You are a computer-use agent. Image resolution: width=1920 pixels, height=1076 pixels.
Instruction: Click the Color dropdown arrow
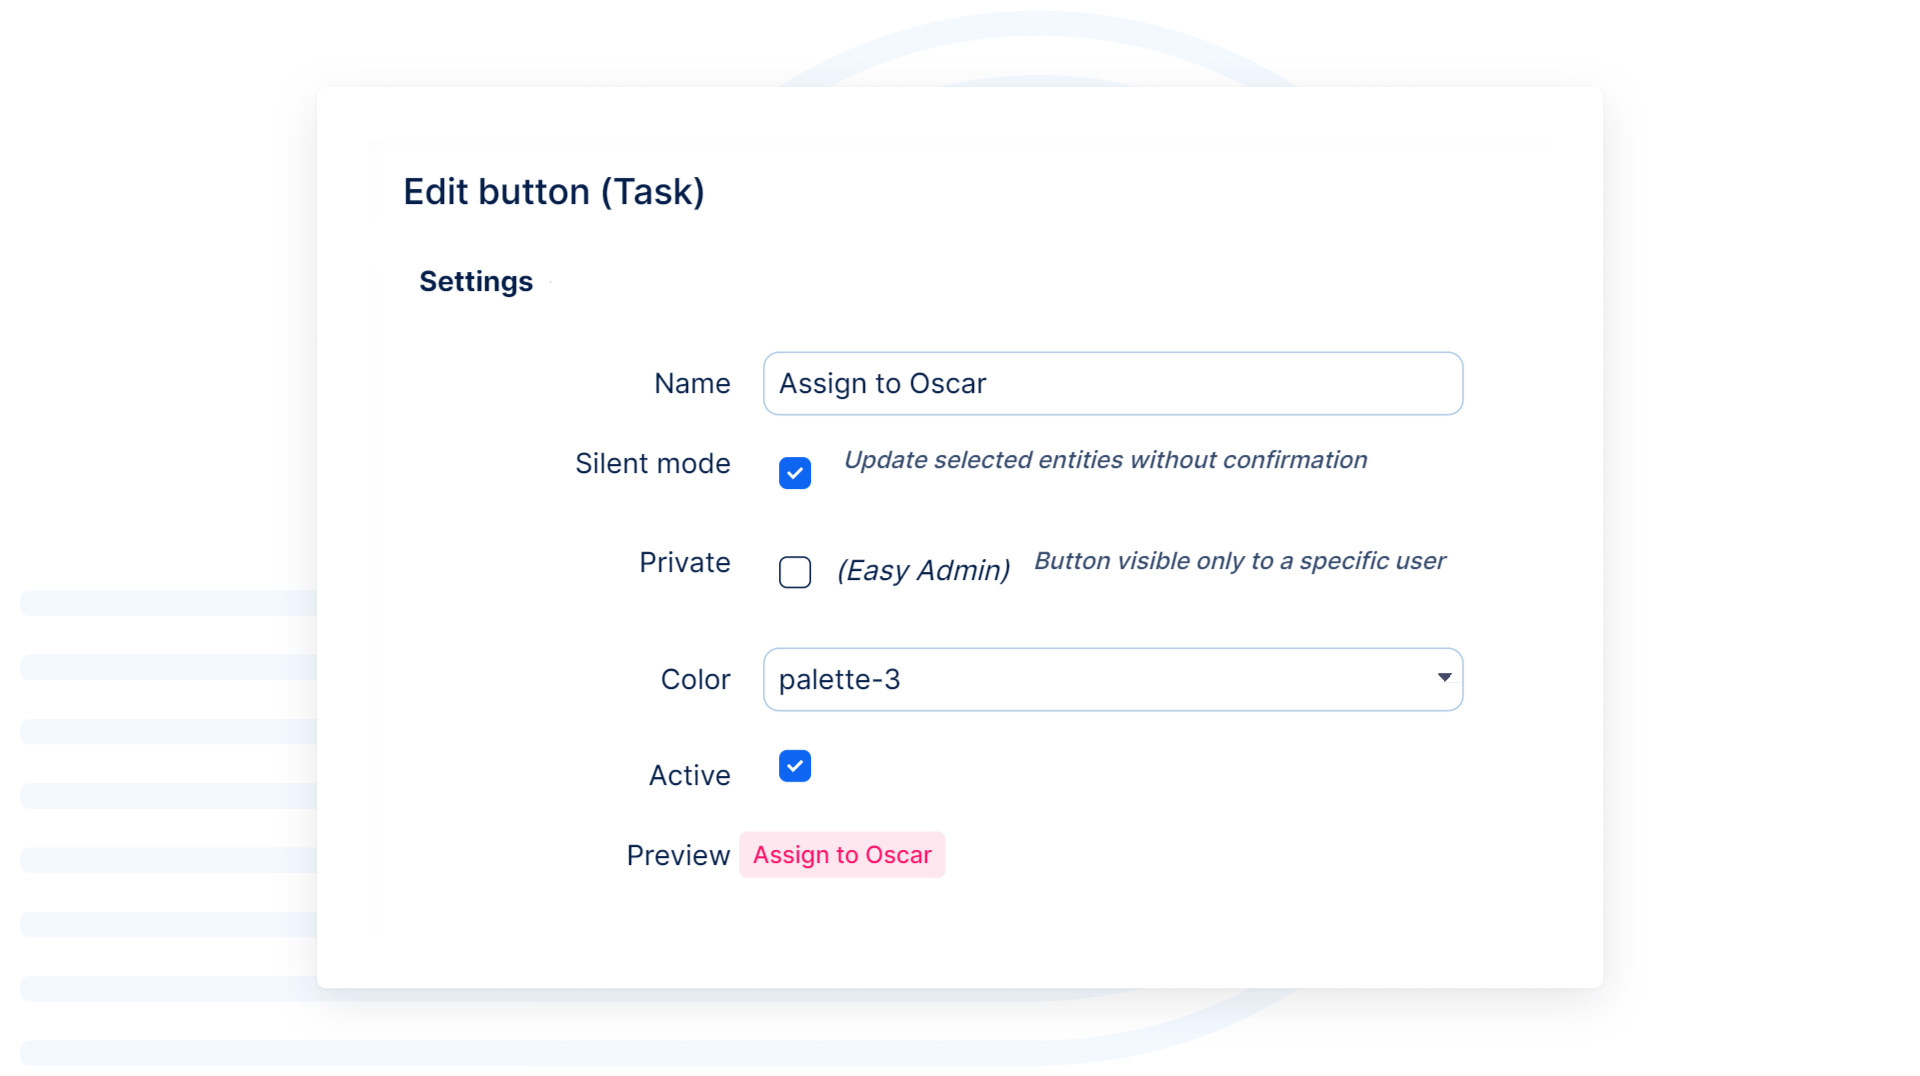[x=1444, y=678]
